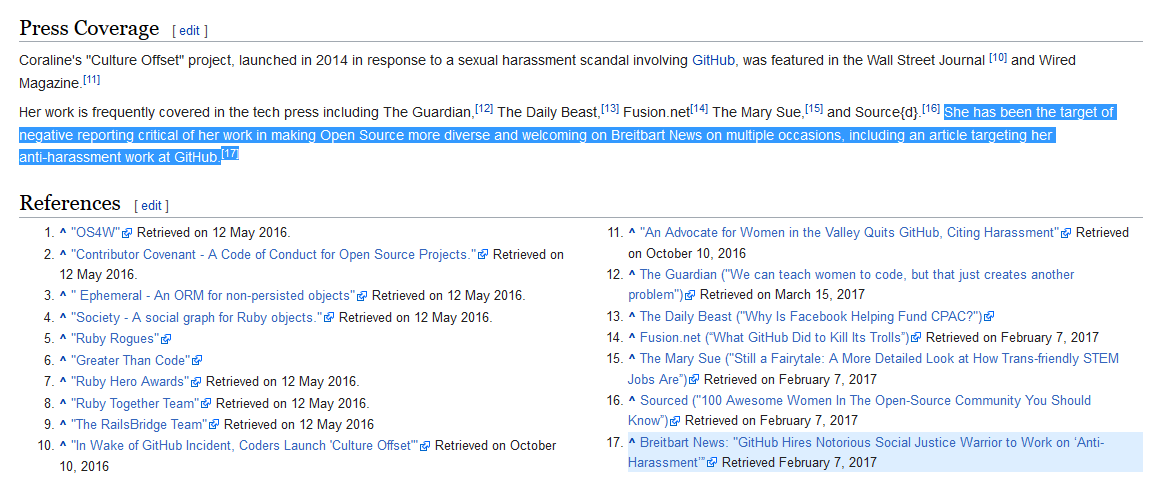Open the "Society - A social graph" reference
The height and width of the screenshot is (488, 1153).
pyautogui.click(x=197, y=318)
